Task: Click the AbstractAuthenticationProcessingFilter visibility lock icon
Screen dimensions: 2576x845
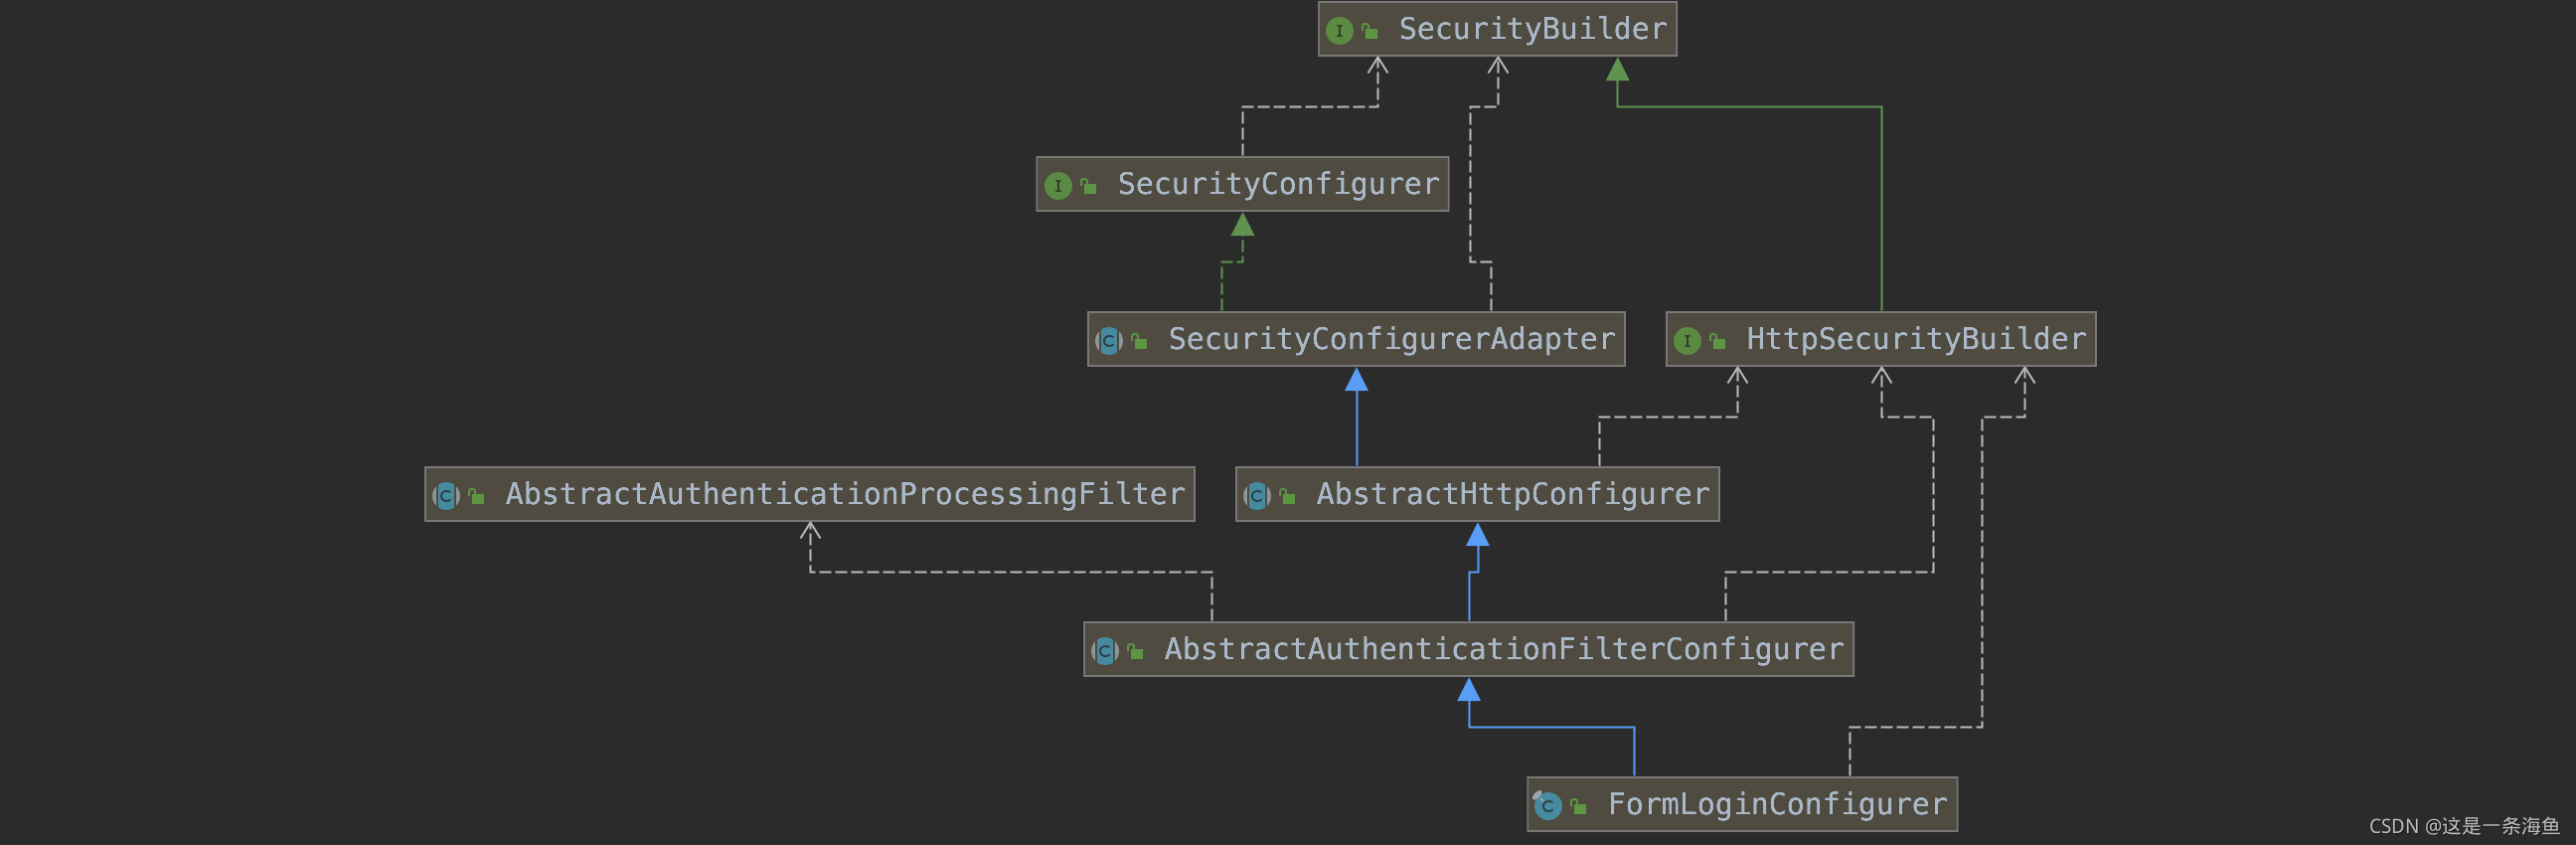Action: (476, 497)
